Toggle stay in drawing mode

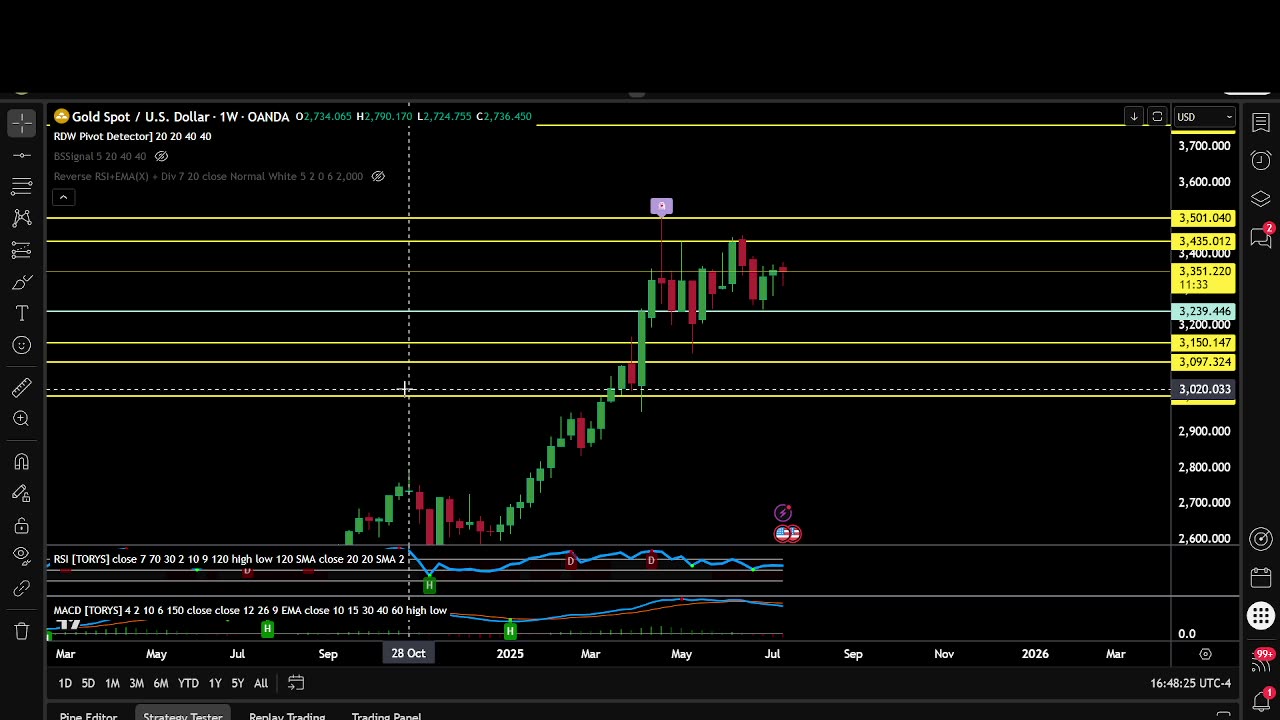21,493
